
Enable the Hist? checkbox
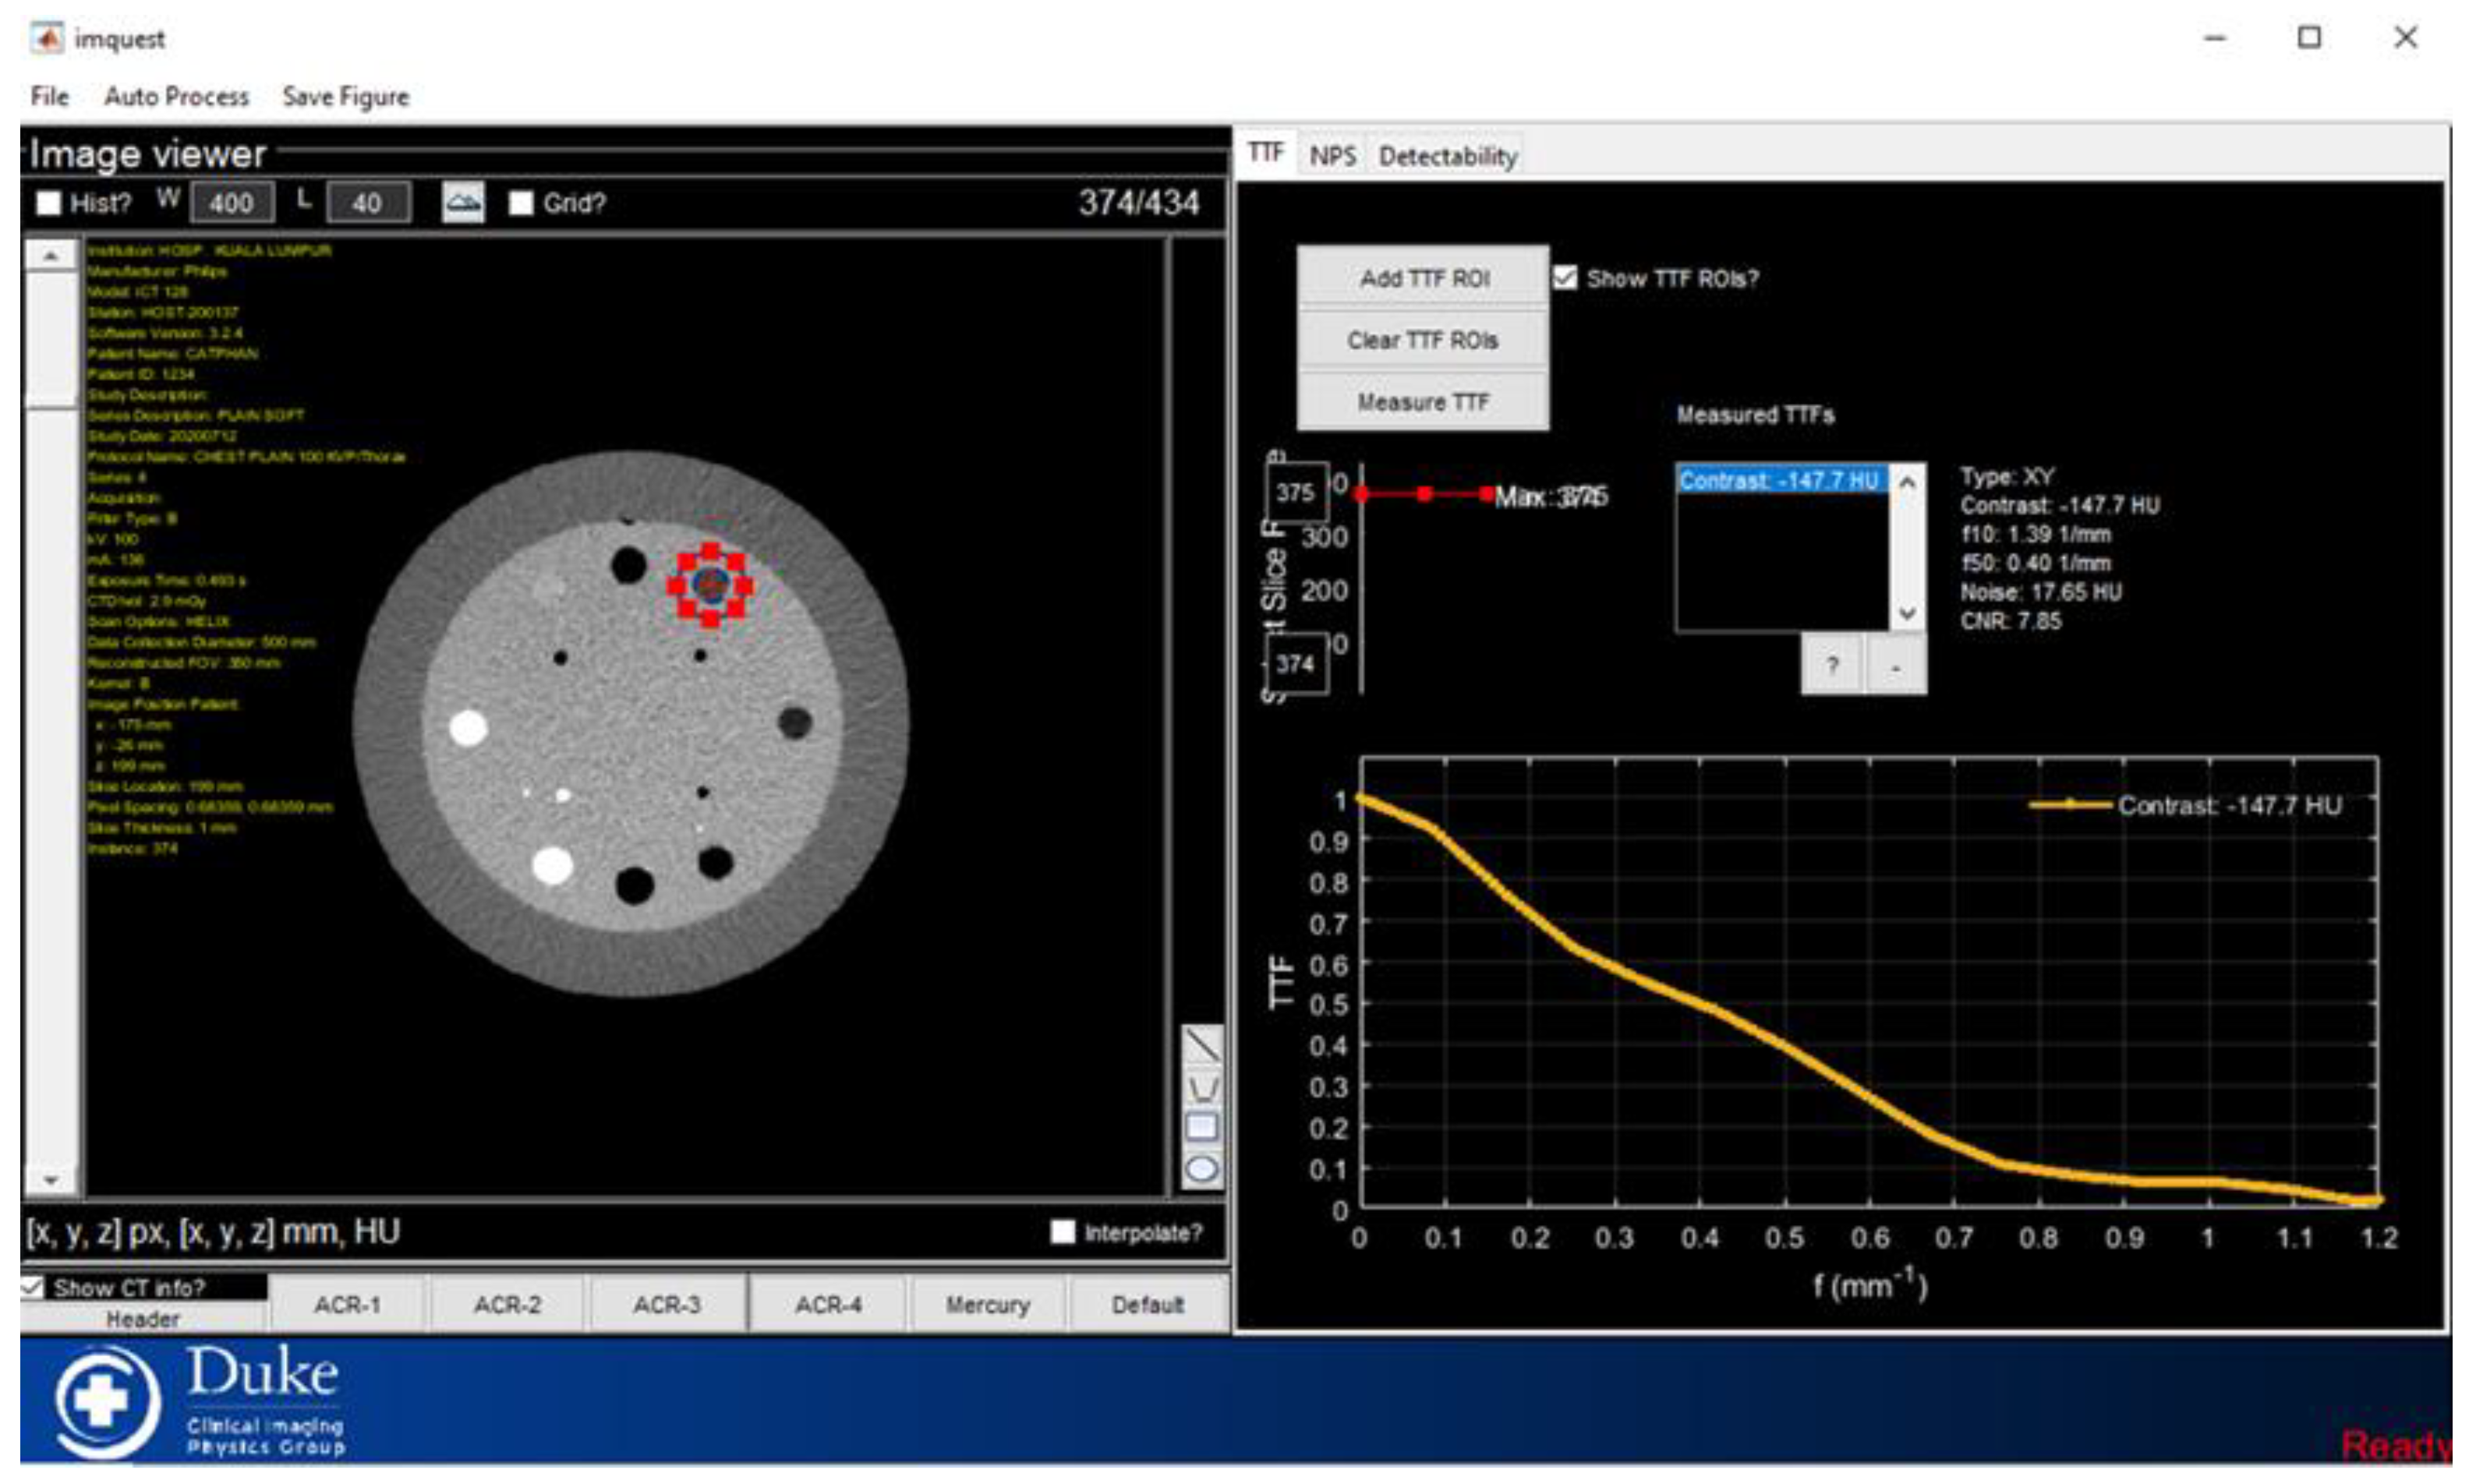[x=48, y=203]
